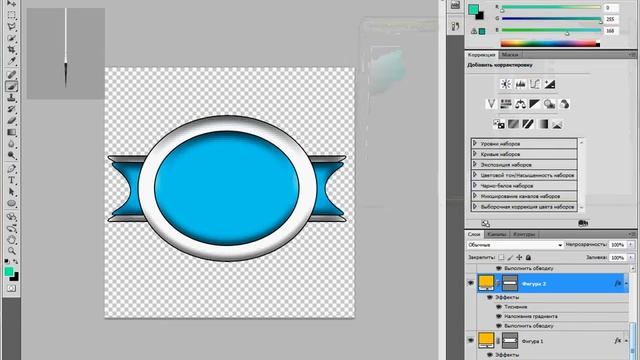The height and width of the screenshot is (360, 640).
Task: Add a Levels adjustment
Action: [520, 84]
